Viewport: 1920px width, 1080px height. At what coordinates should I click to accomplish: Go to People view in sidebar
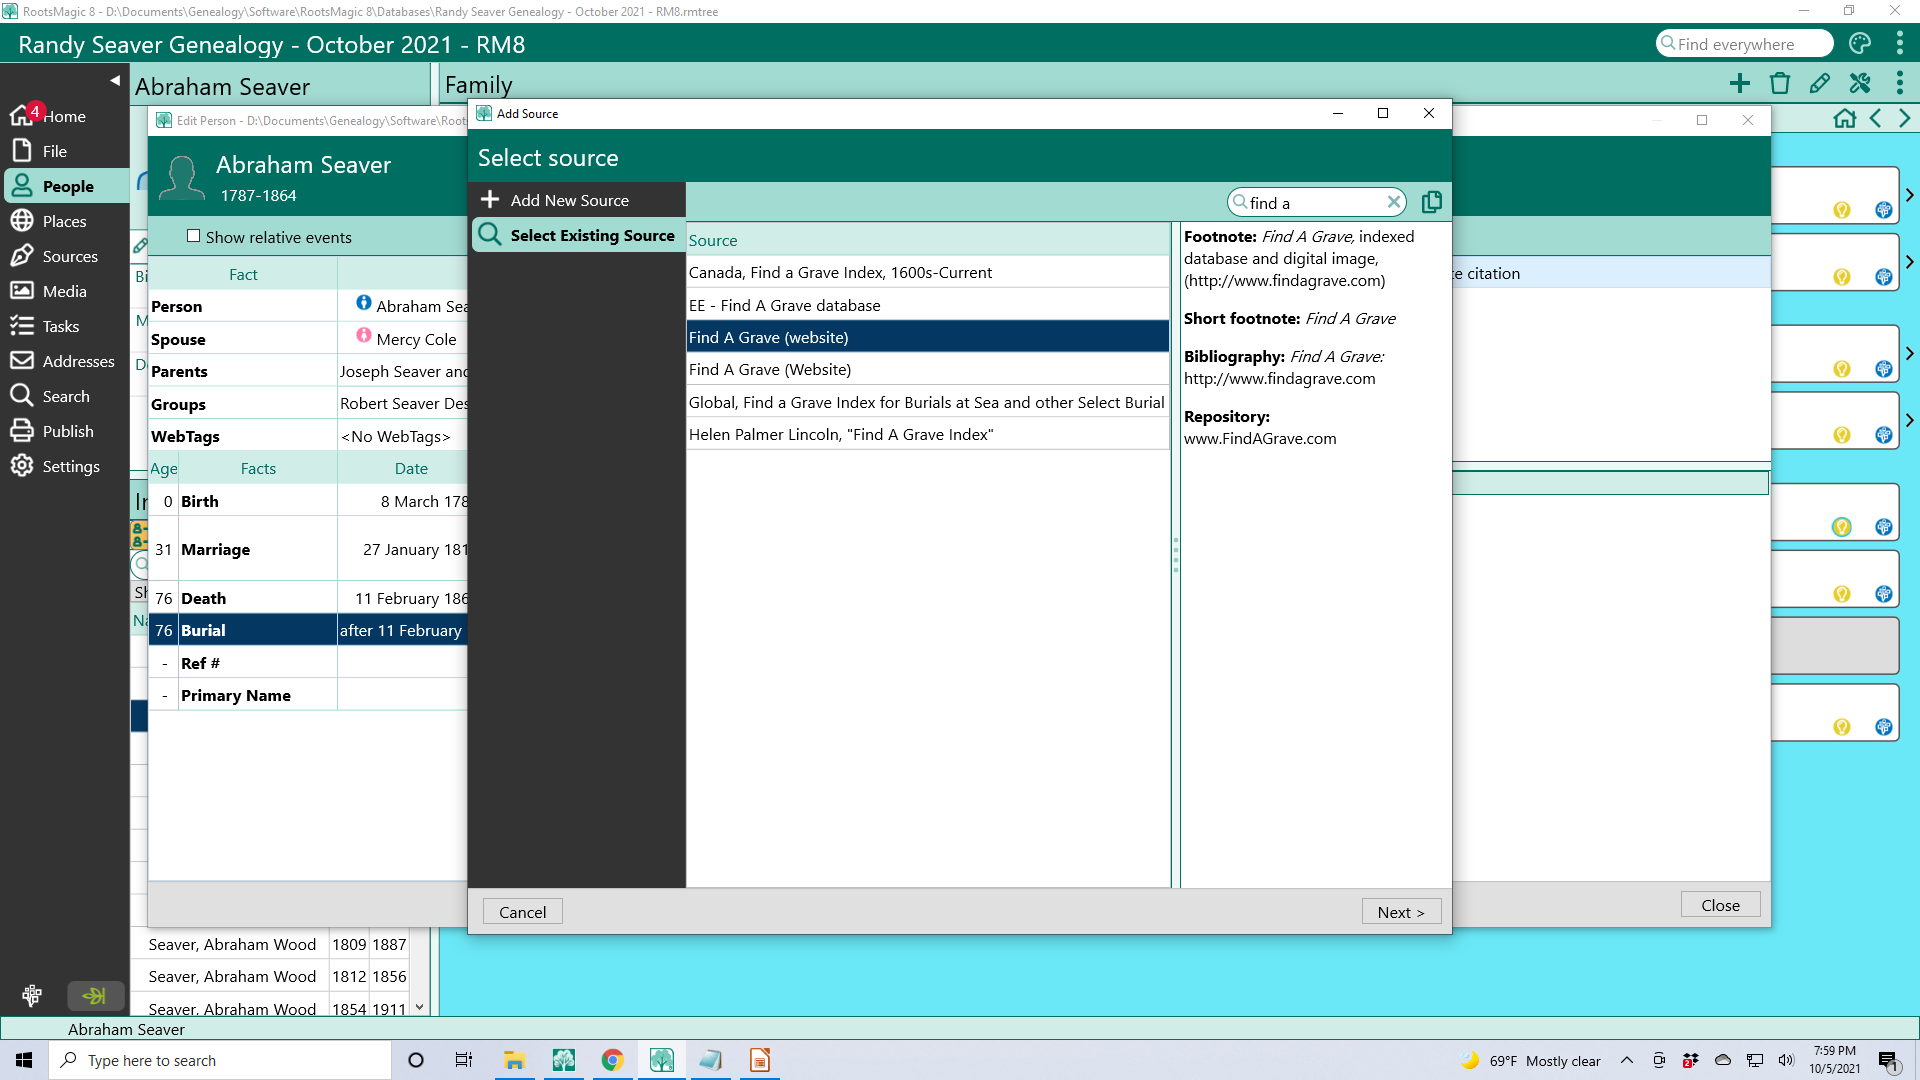[64, 186]
